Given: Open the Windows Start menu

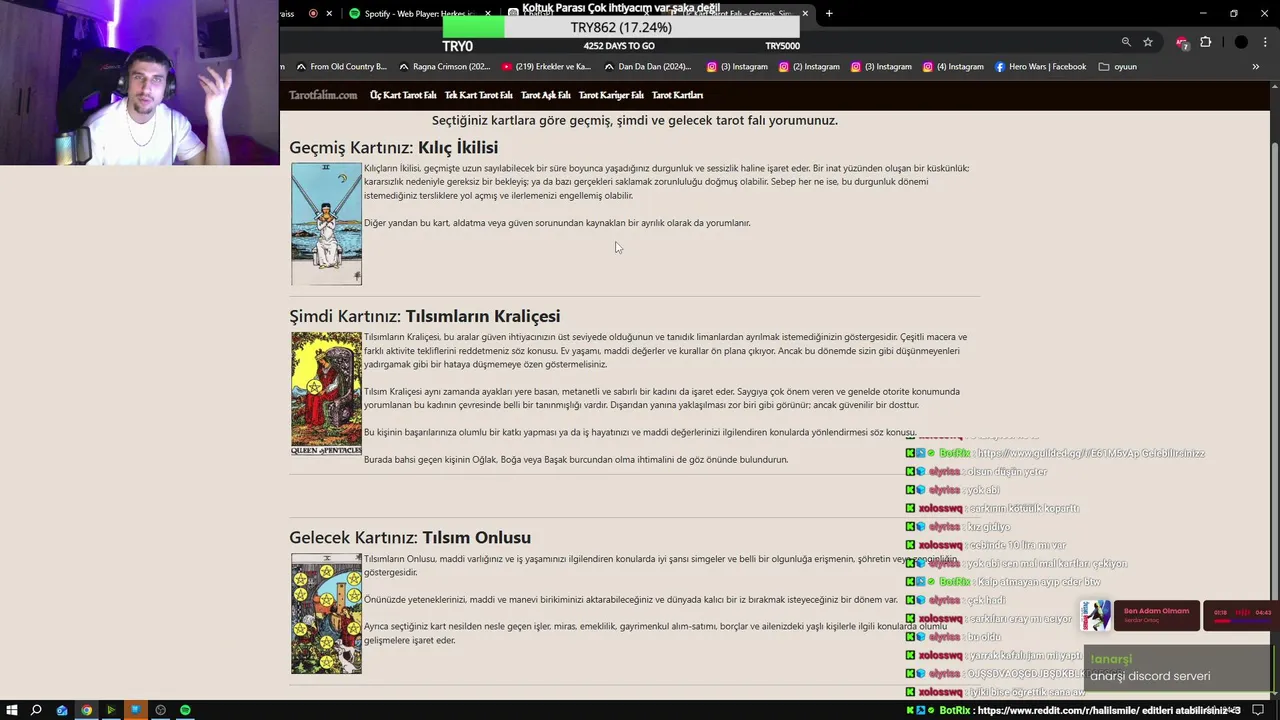Looking at the screenshot, I should tap(11, 710).
